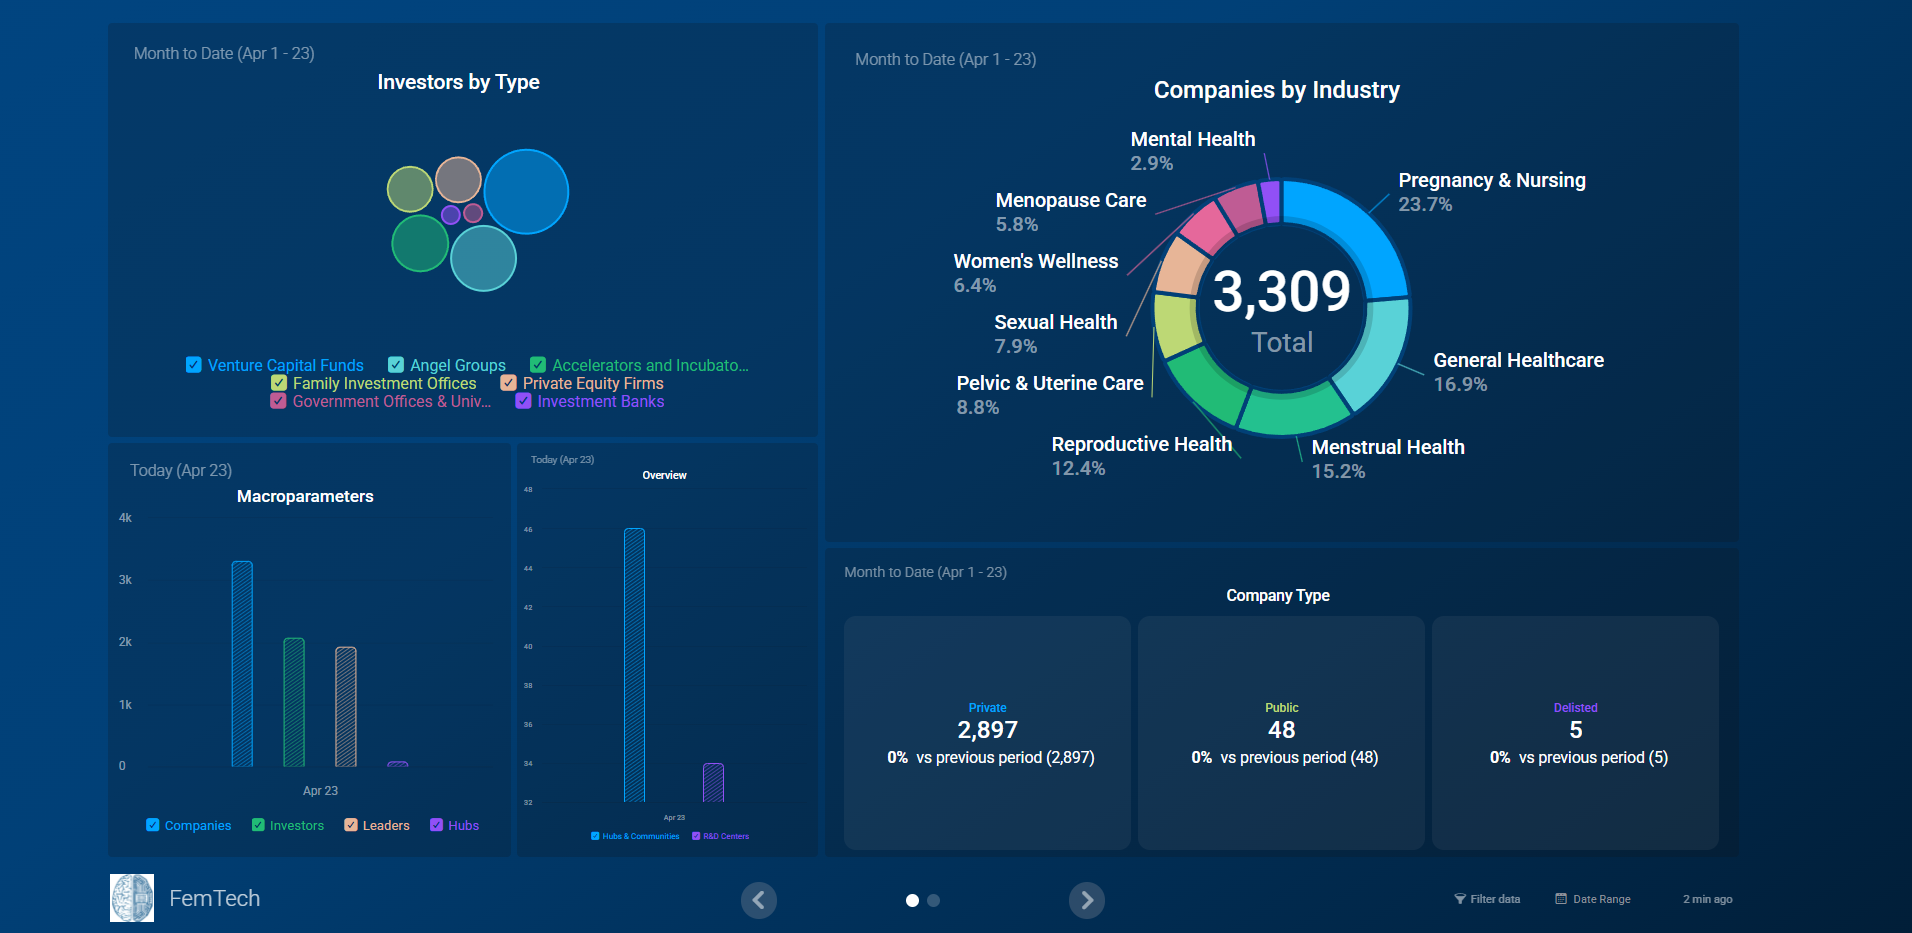Click the previous slide arrow button

[x=758, y=900]
